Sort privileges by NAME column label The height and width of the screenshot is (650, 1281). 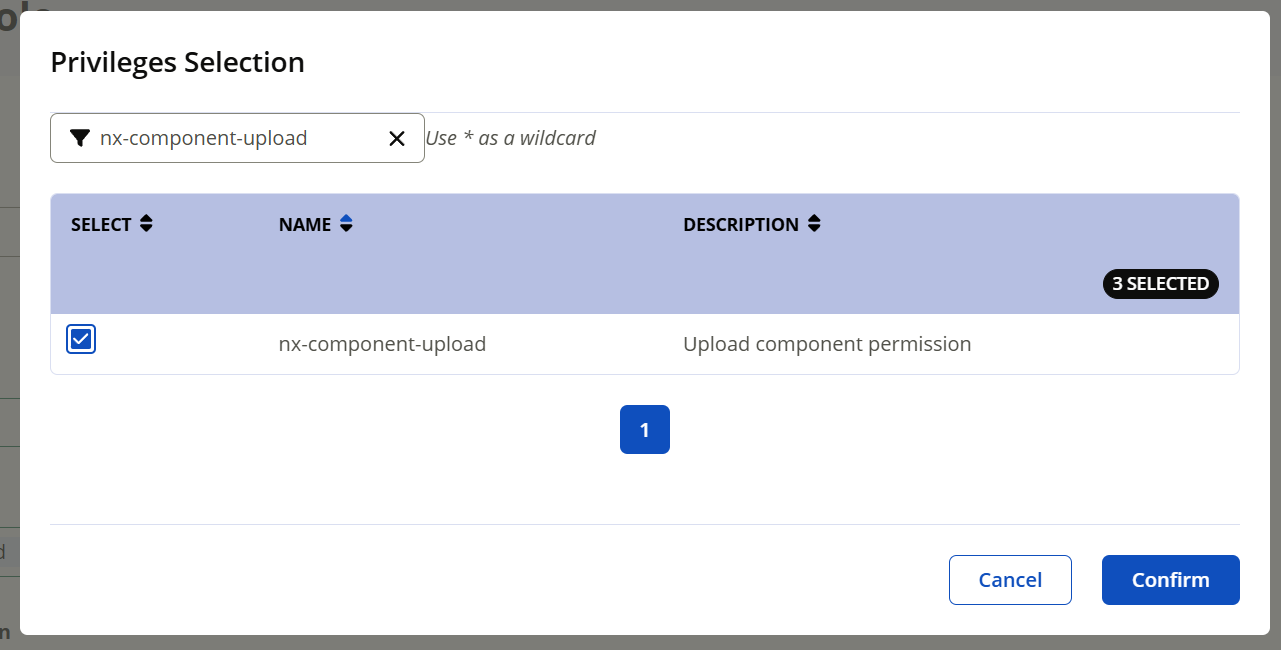point(305,225)
